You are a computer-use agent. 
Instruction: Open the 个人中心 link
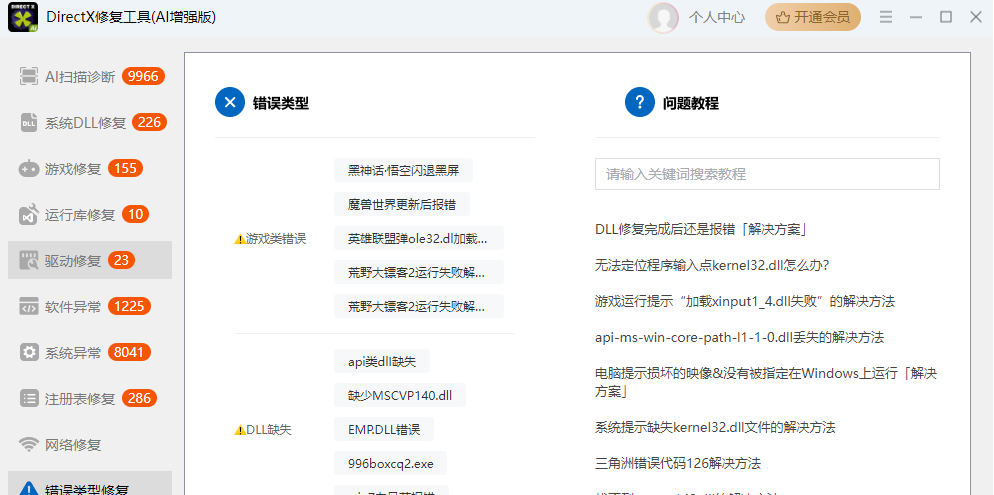pyautogui.click(x=717, y=18)
